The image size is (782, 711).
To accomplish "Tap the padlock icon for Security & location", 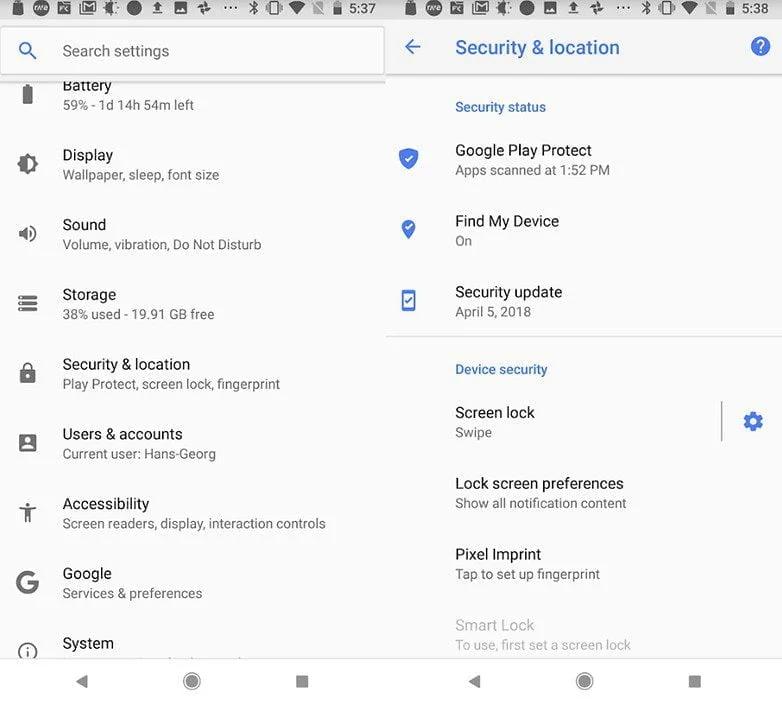I will (27, 373).
